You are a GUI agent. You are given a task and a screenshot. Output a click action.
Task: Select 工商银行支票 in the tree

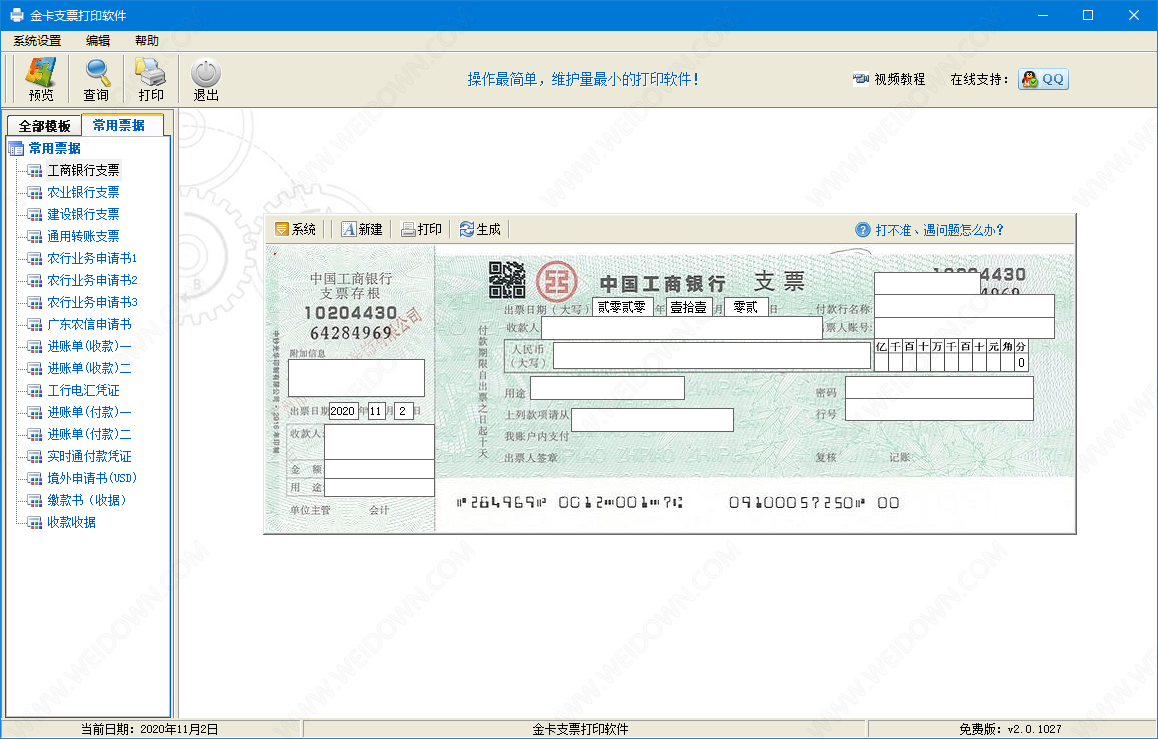pos(83,171)
